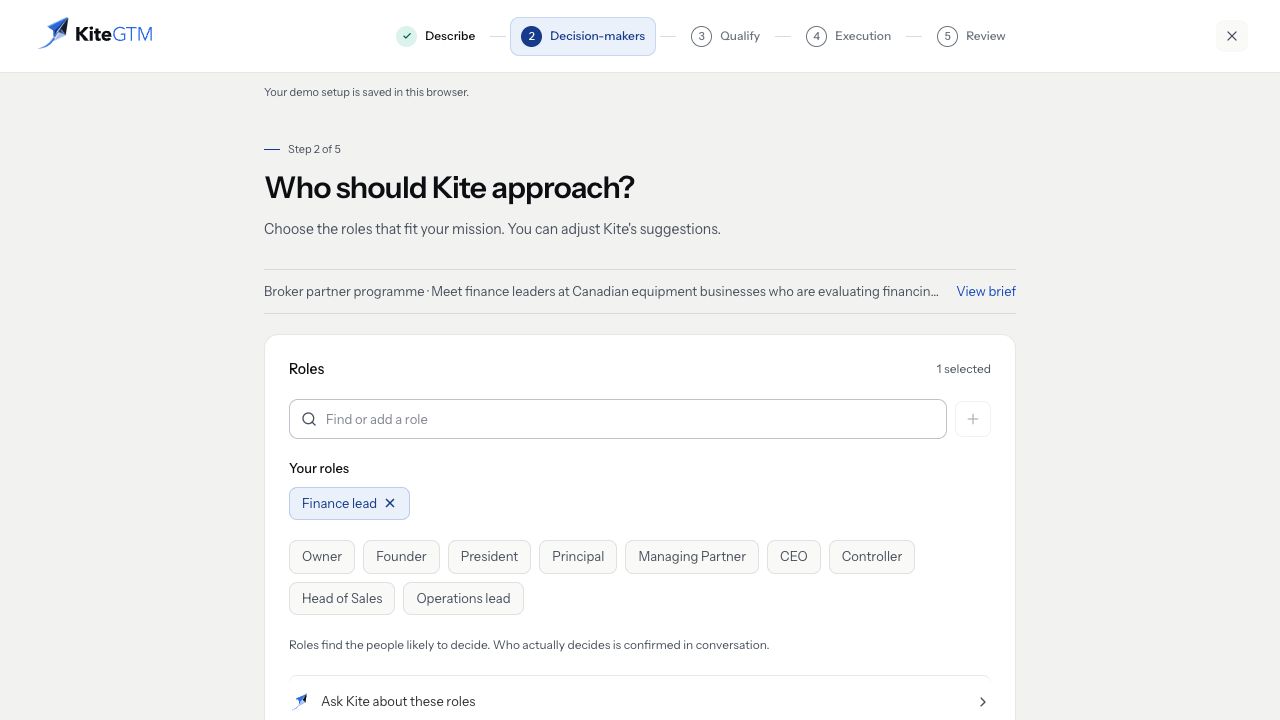
Task: Add the President role chip
Action: (489, 556)
